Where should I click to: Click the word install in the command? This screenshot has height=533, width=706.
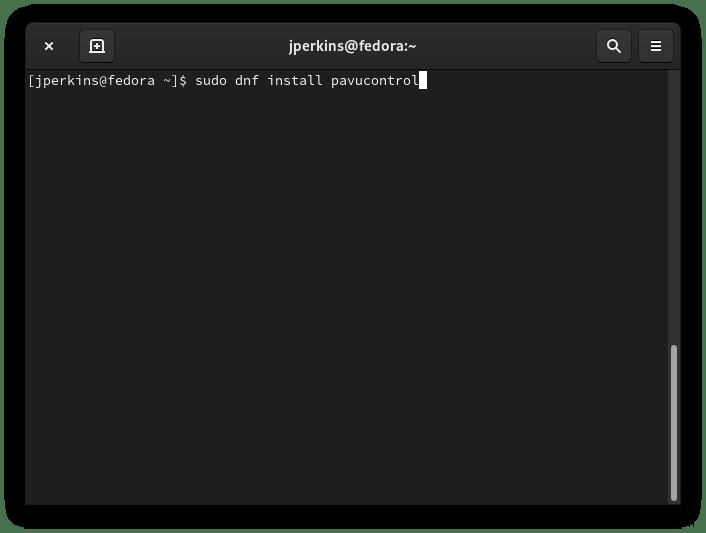(295, 81)
